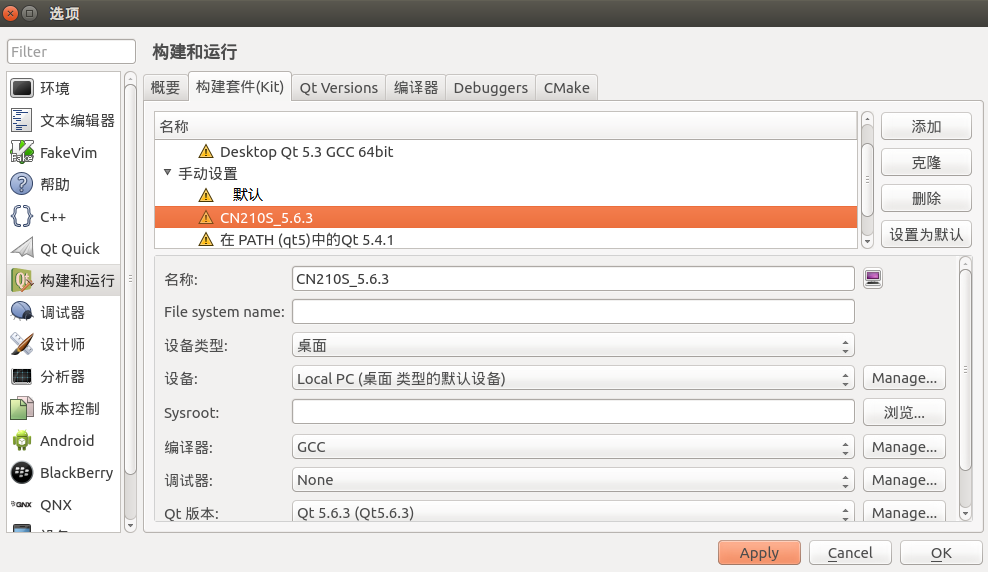Open the 调试器 None dropdown
988x572 pixels.
(573, 480)
